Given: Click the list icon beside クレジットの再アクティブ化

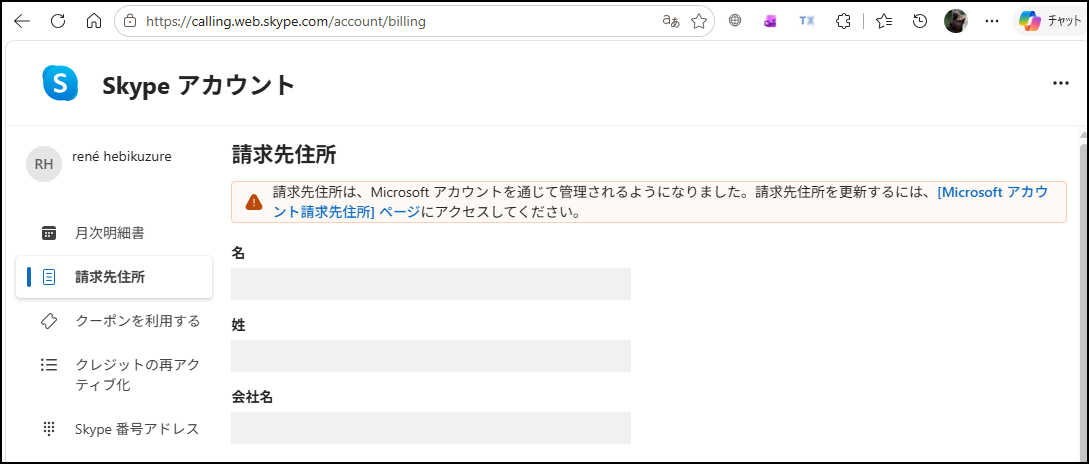Looking at the screenshot, I should (x=49, y=364).
